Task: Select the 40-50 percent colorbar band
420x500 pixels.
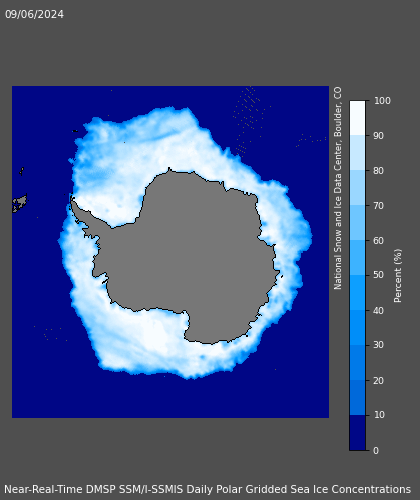Action: pyautogui.click(x=357, y=293)
